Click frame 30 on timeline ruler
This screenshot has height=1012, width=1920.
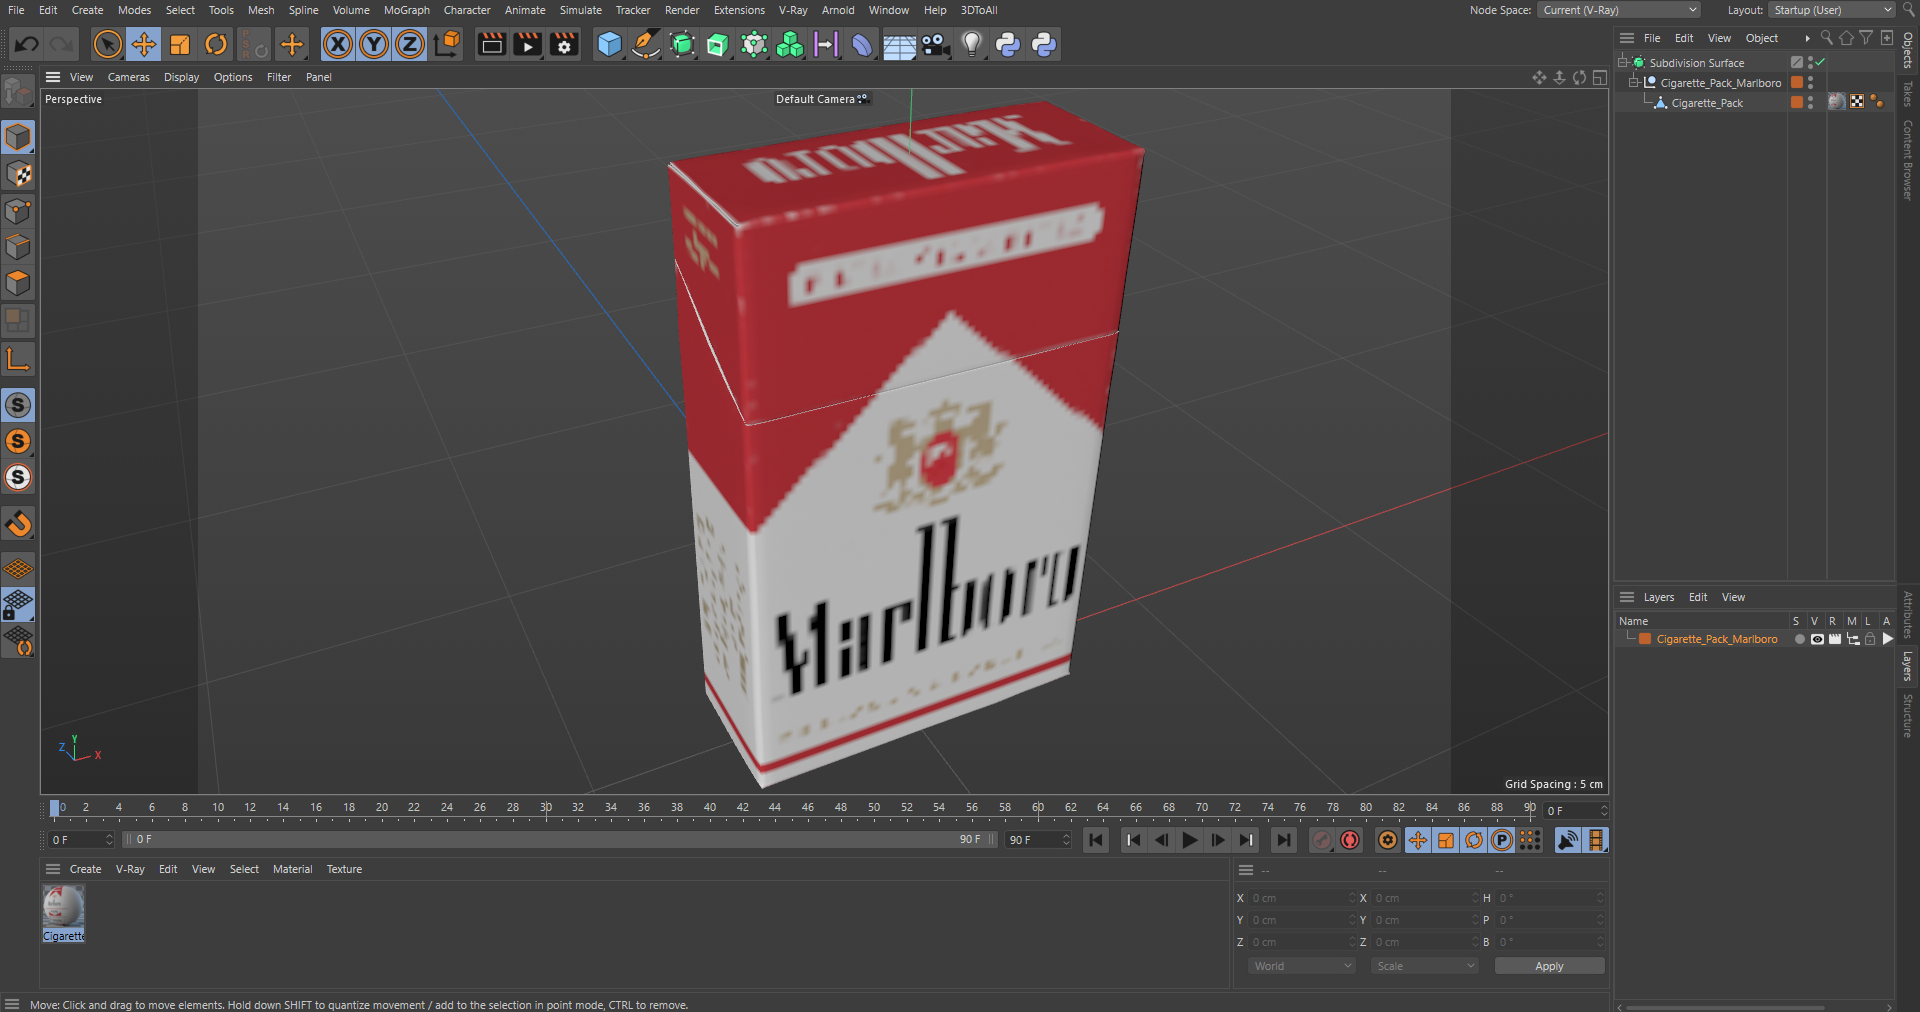point(546,808)
